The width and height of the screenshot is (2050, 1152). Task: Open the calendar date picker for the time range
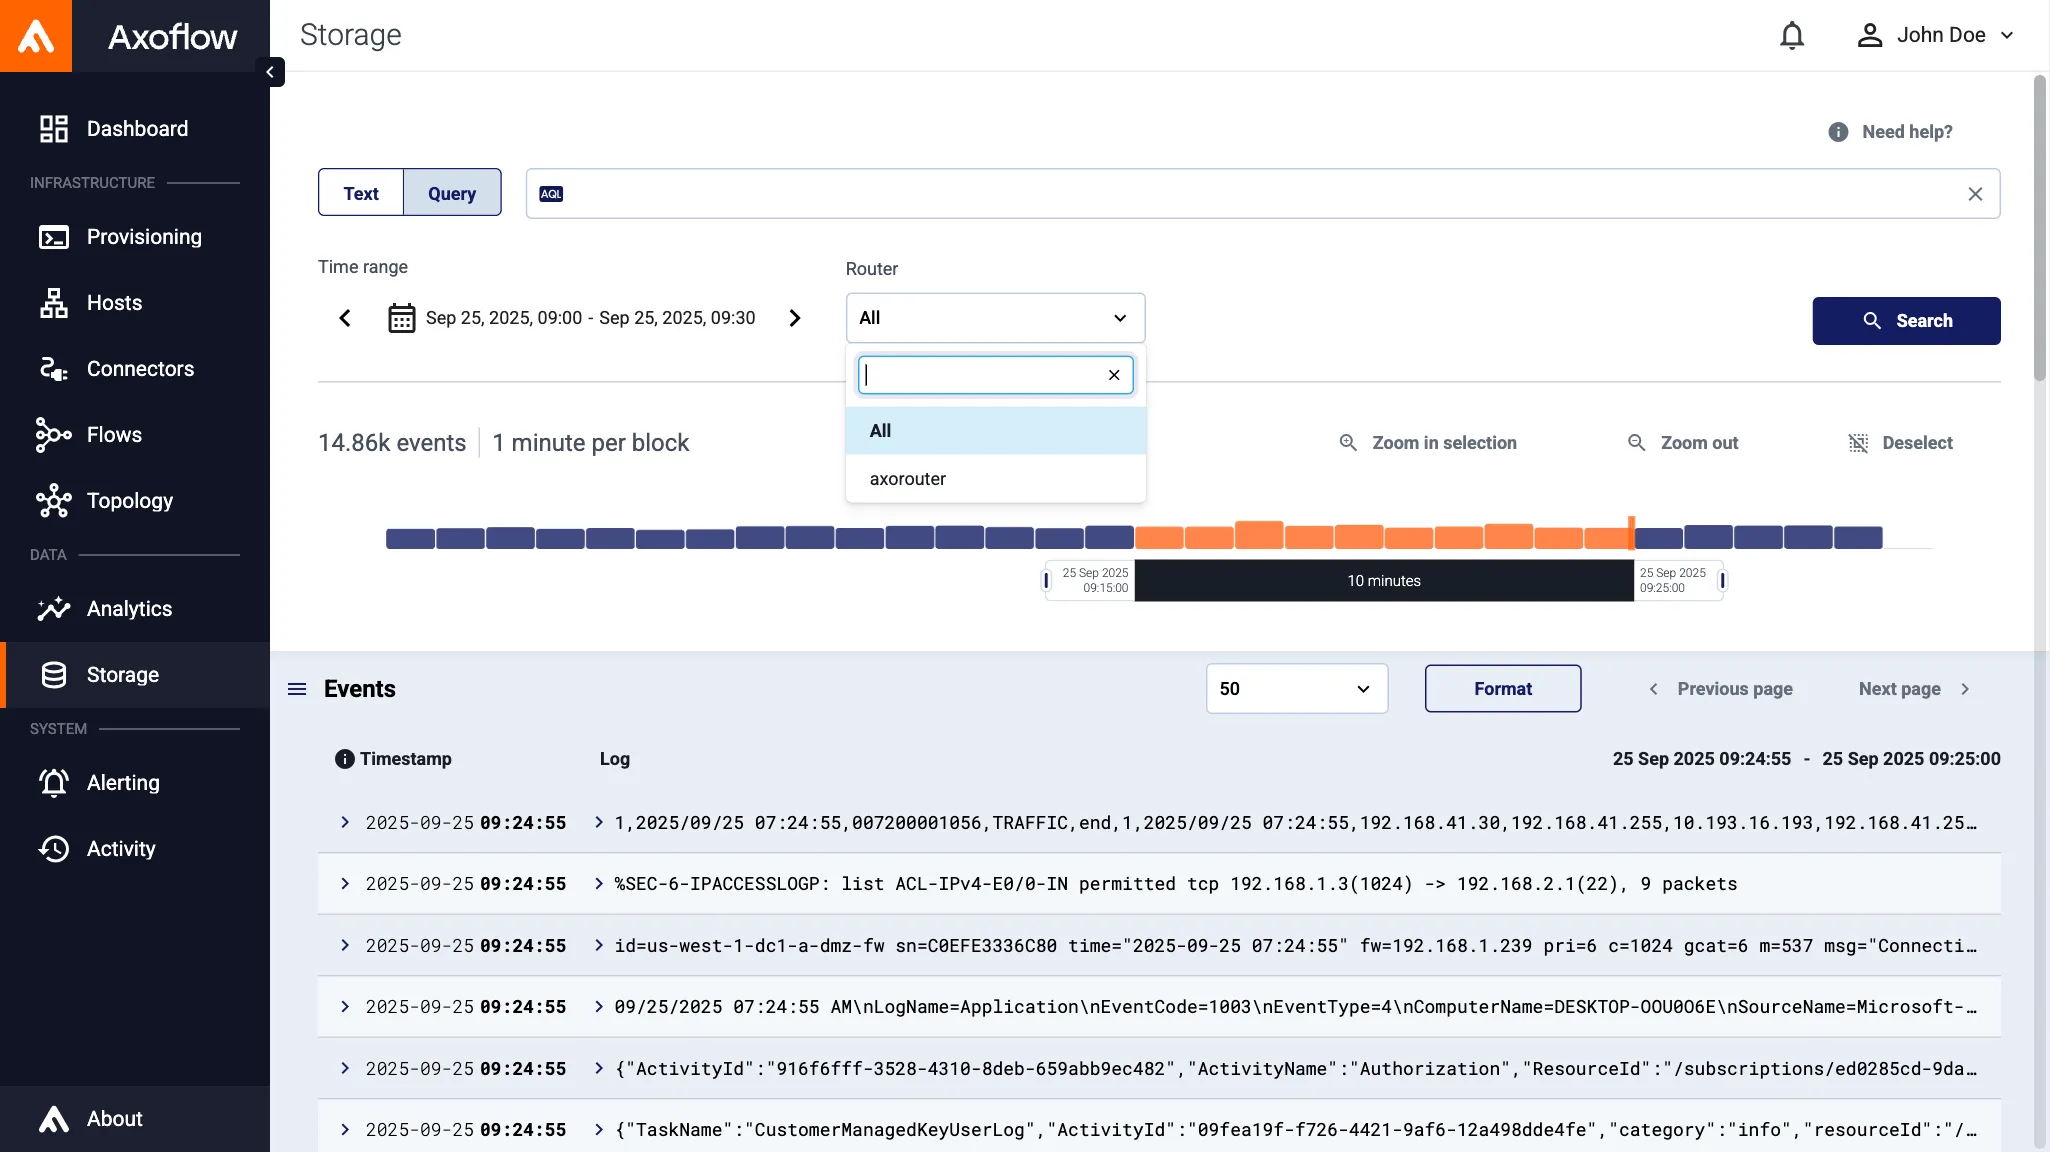400,318
